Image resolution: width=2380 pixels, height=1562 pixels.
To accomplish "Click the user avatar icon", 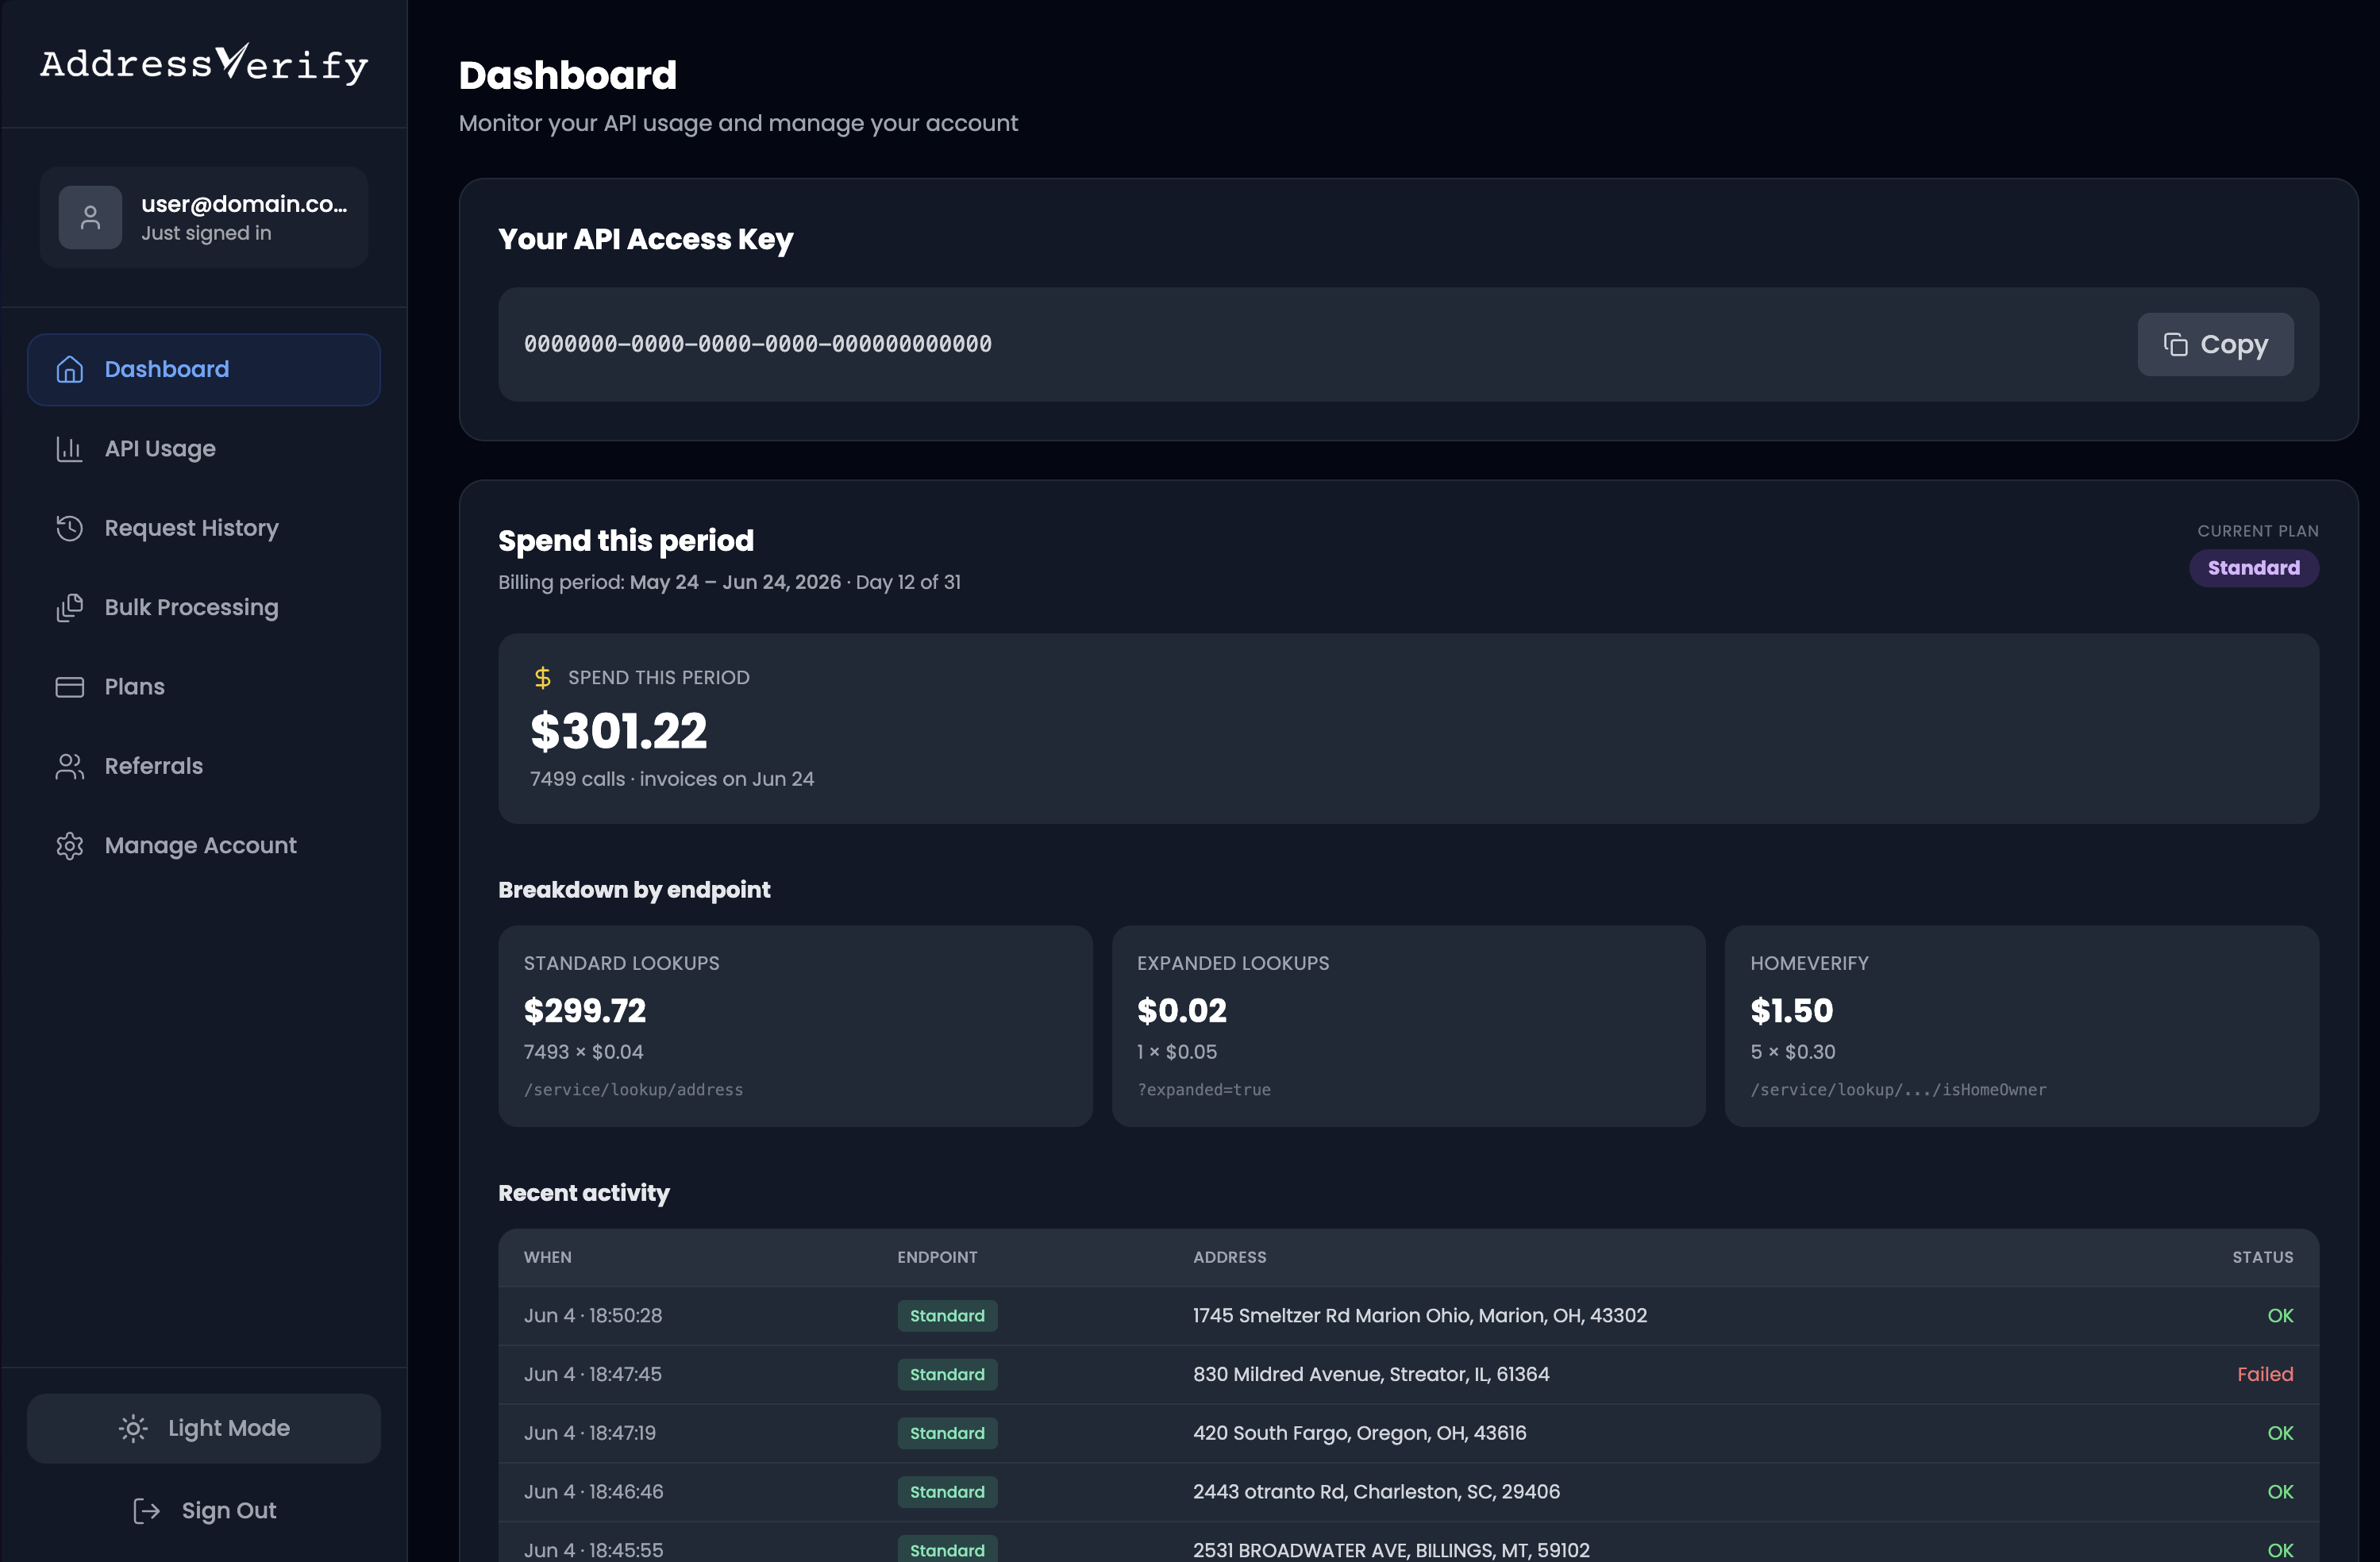I will tap(90, 217).
